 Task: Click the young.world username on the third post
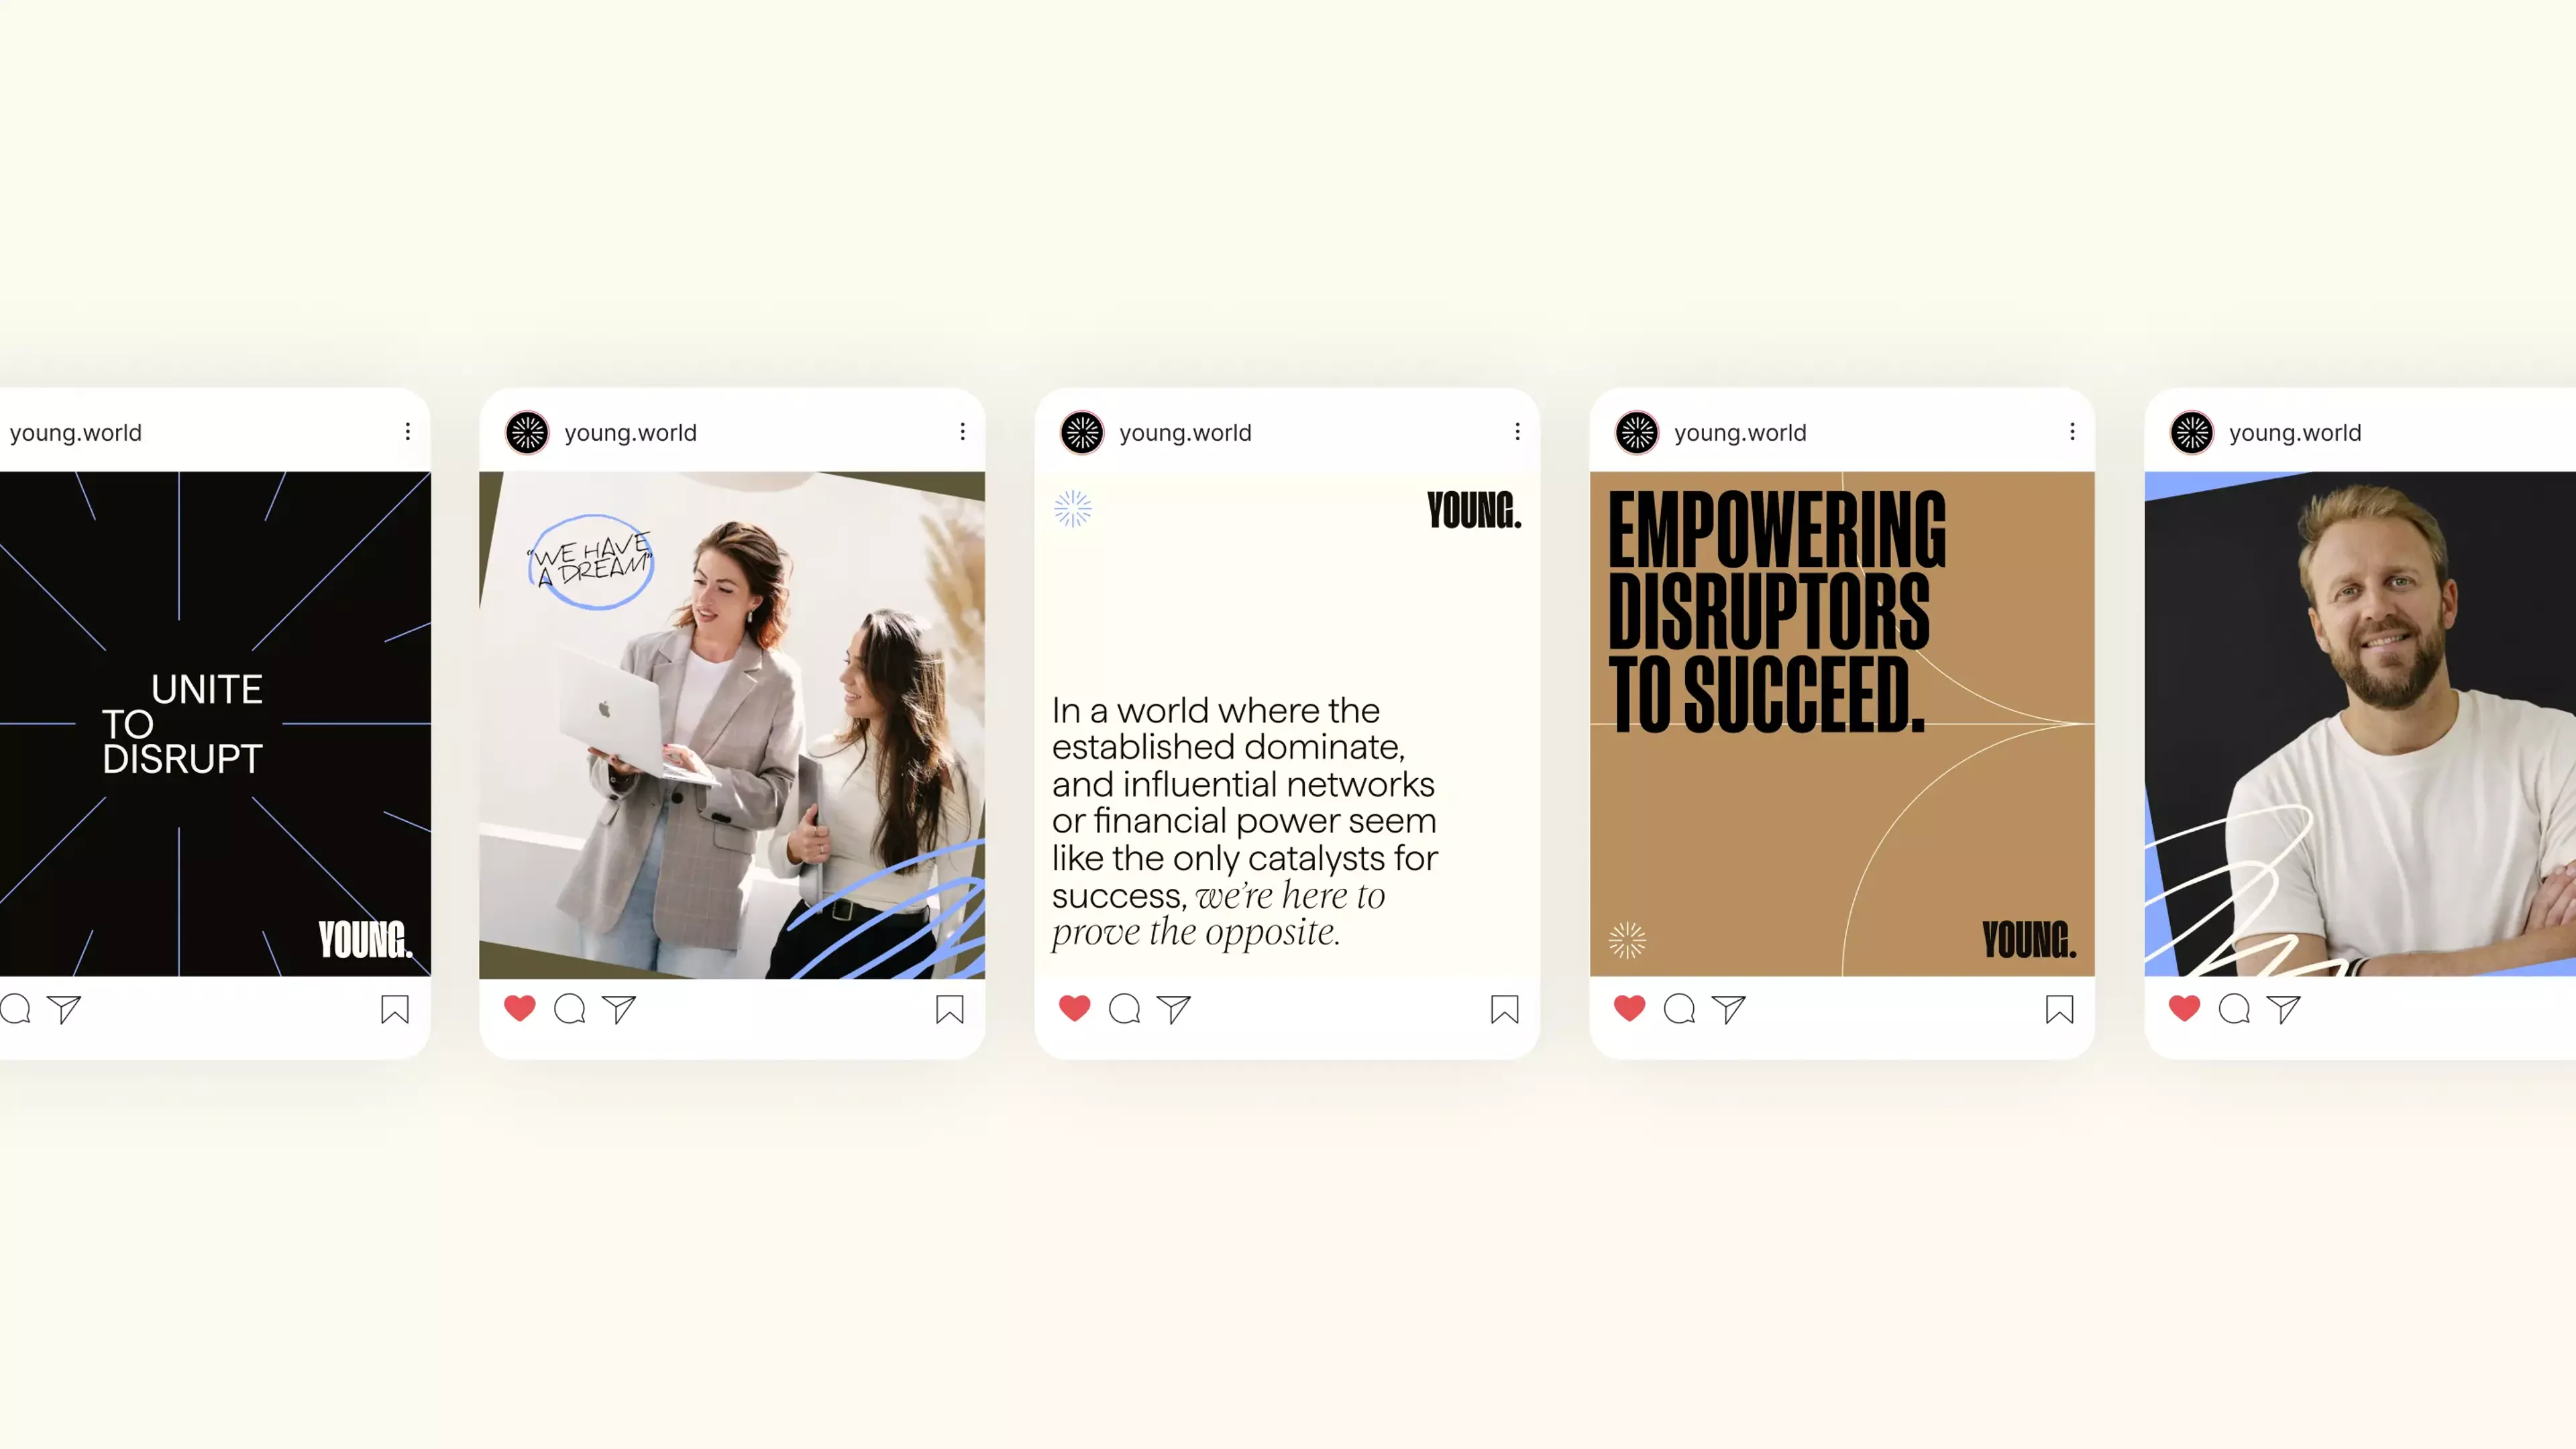coord(1185,432)
